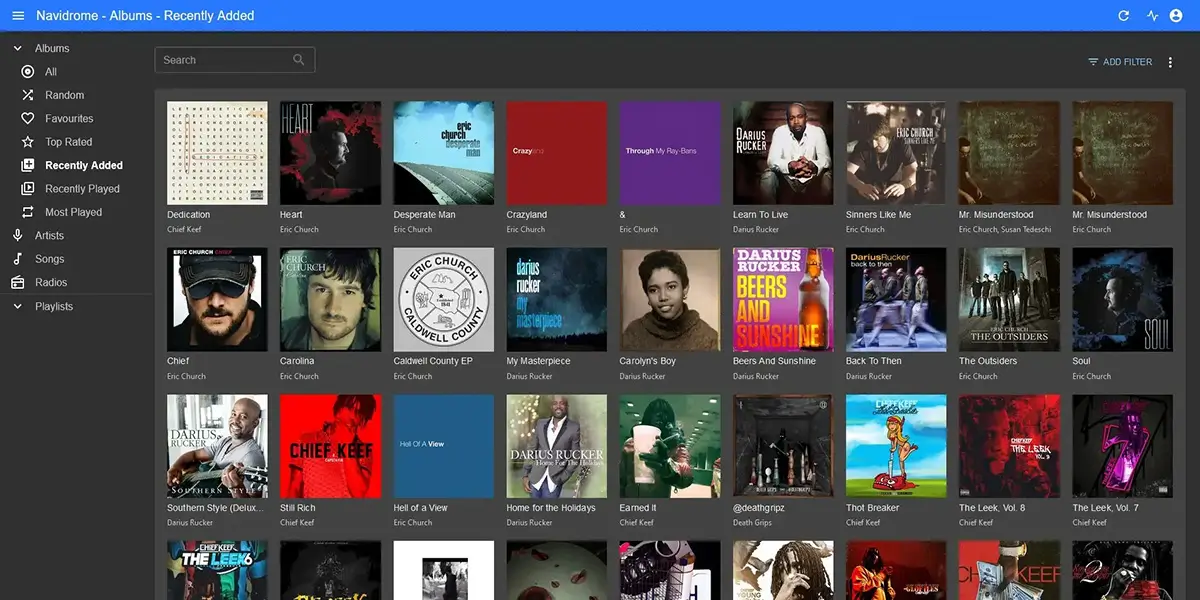Open Darius Rucker artist link under Learn To Live
Screen dimensions: 1200x600
[755, 229]
